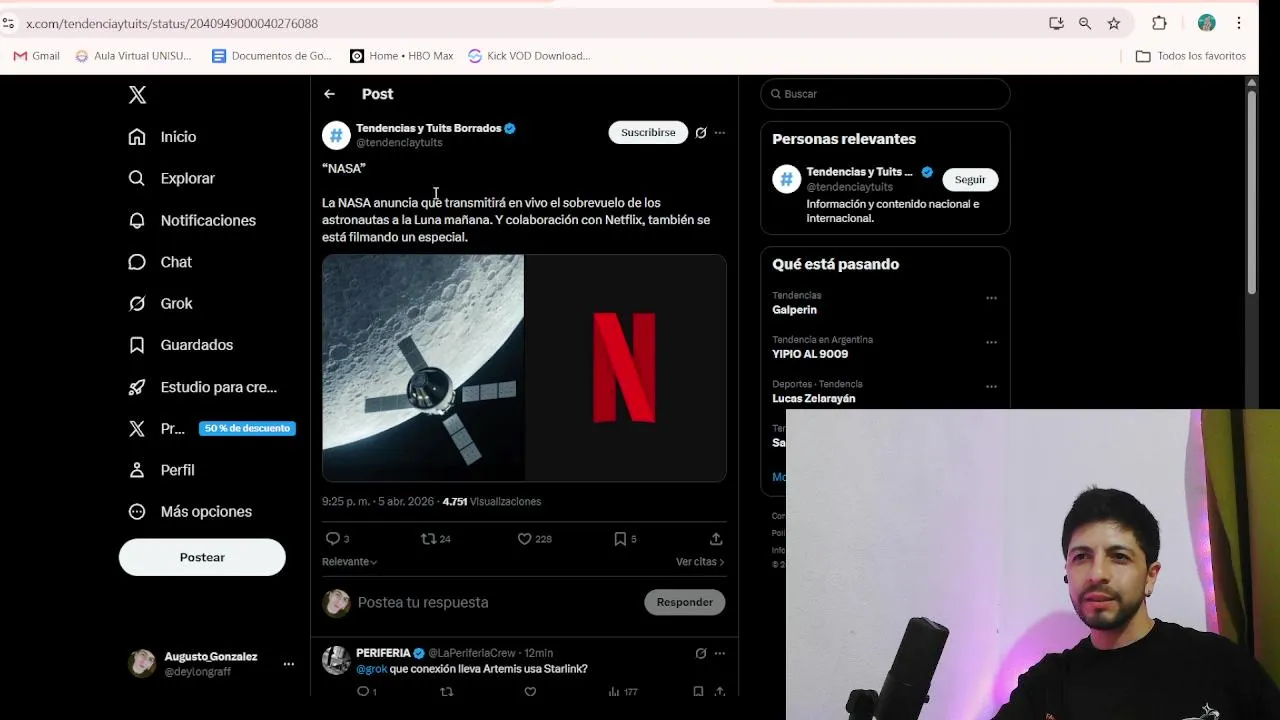The height and width of the screenshot is (720, 1280).
Task: Open more options for YIPIO AL 9009
Action: click(x=991, y=342)
